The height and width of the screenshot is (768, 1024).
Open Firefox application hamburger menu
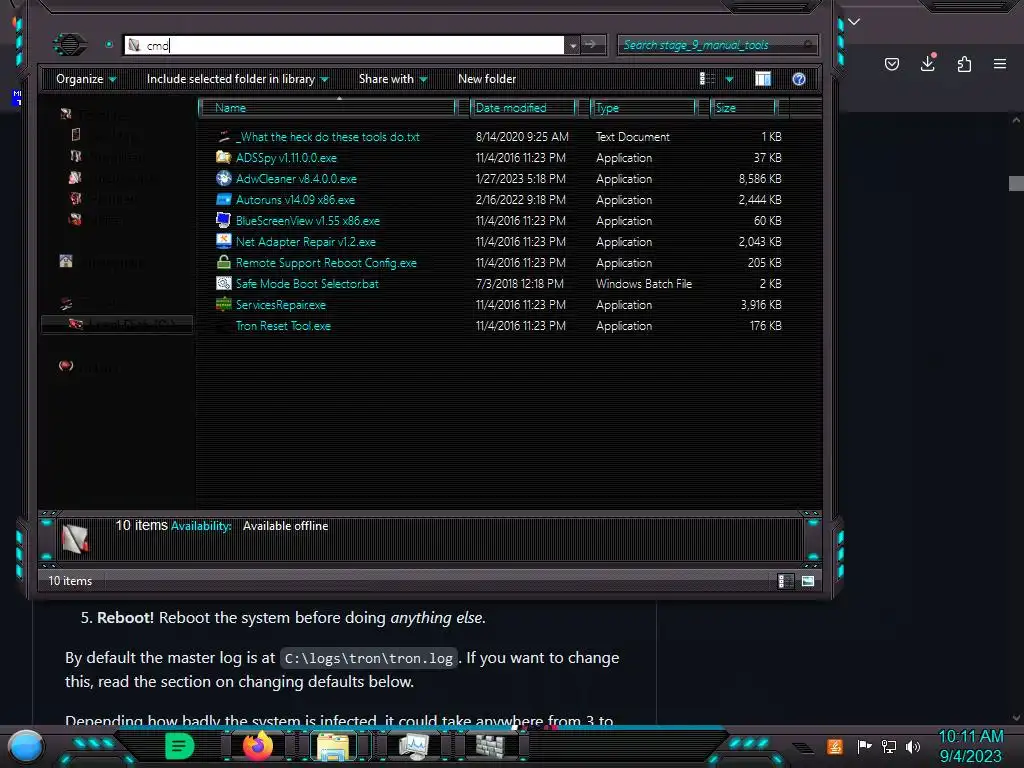click(1000, 64)
